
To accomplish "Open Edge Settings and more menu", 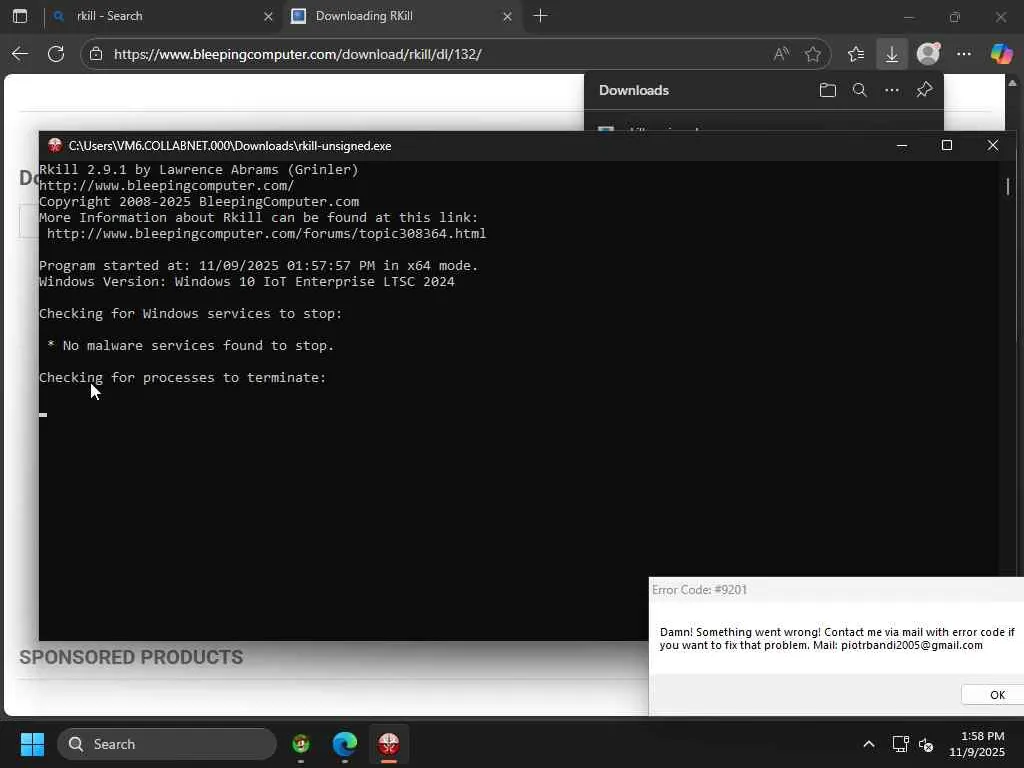I will (x=964, y=54).
